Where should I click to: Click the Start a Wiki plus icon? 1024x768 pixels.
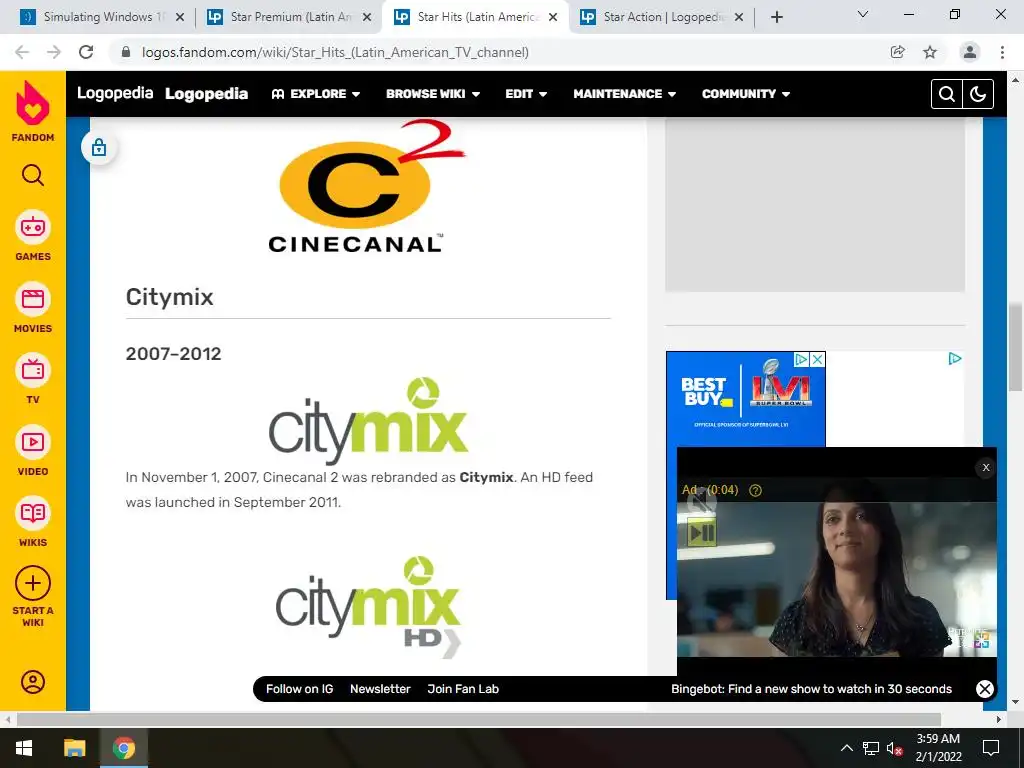tap(33, 583)
